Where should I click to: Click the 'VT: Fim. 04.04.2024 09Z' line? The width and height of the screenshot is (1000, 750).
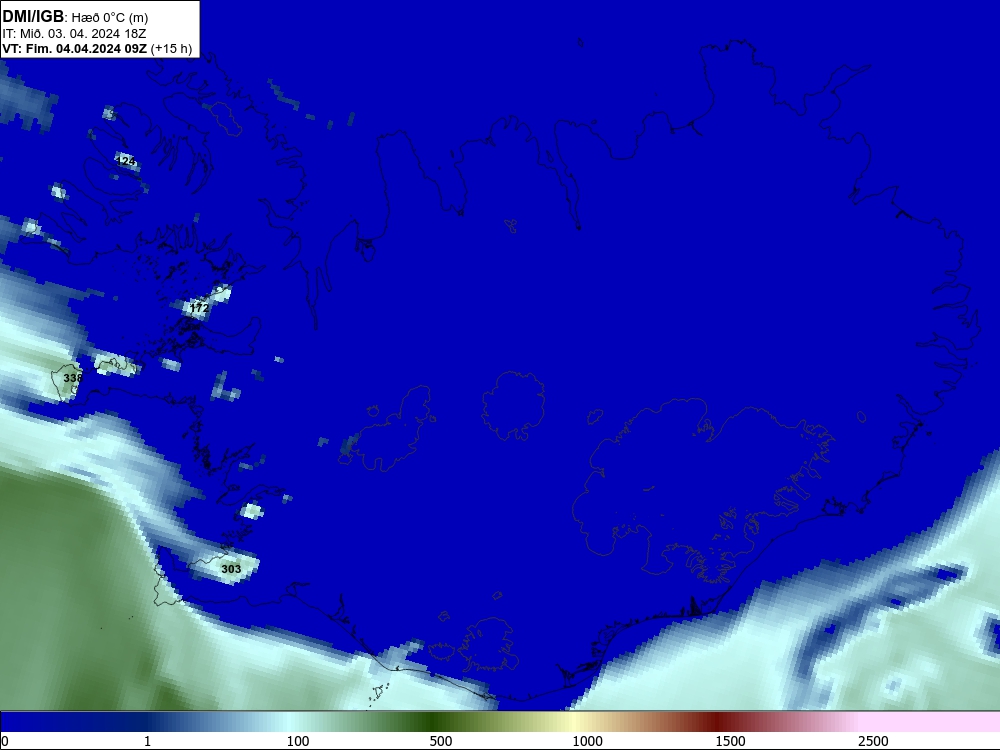point(74,48)
